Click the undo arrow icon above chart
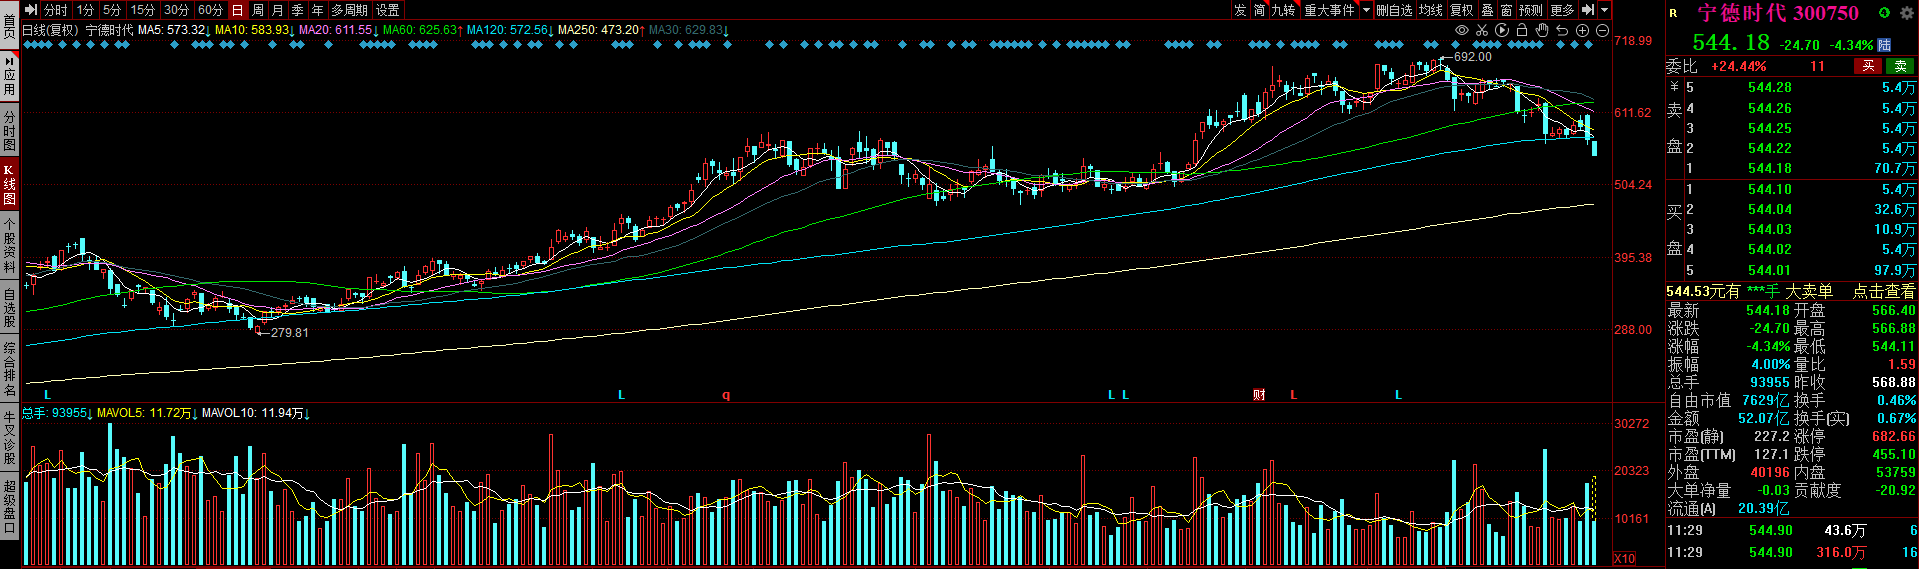The image size is (1919, 569). 1562,31
